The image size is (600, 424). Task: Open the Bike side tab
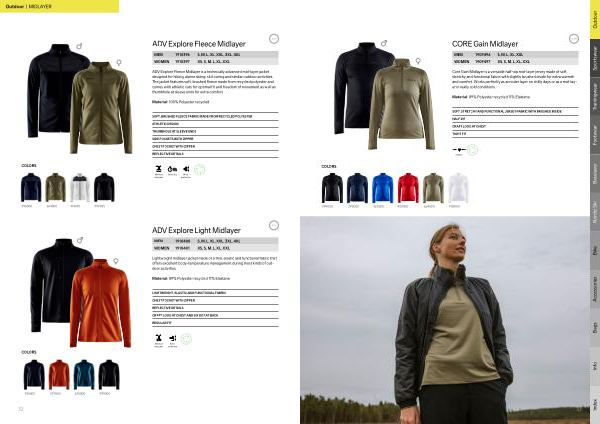click(595, 251)
